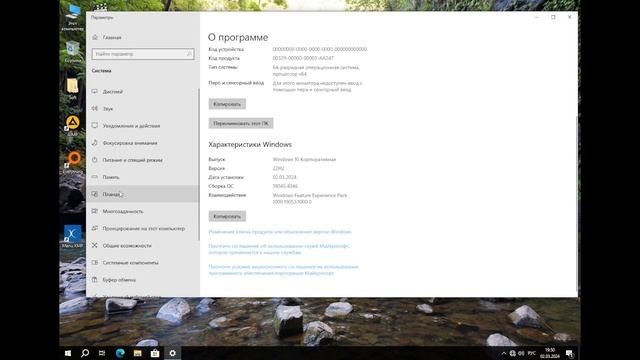The width and height of the screenshot is (640, 360).
Task: Select installation date value 02.03.2024
Action: (x=284, y=177)
